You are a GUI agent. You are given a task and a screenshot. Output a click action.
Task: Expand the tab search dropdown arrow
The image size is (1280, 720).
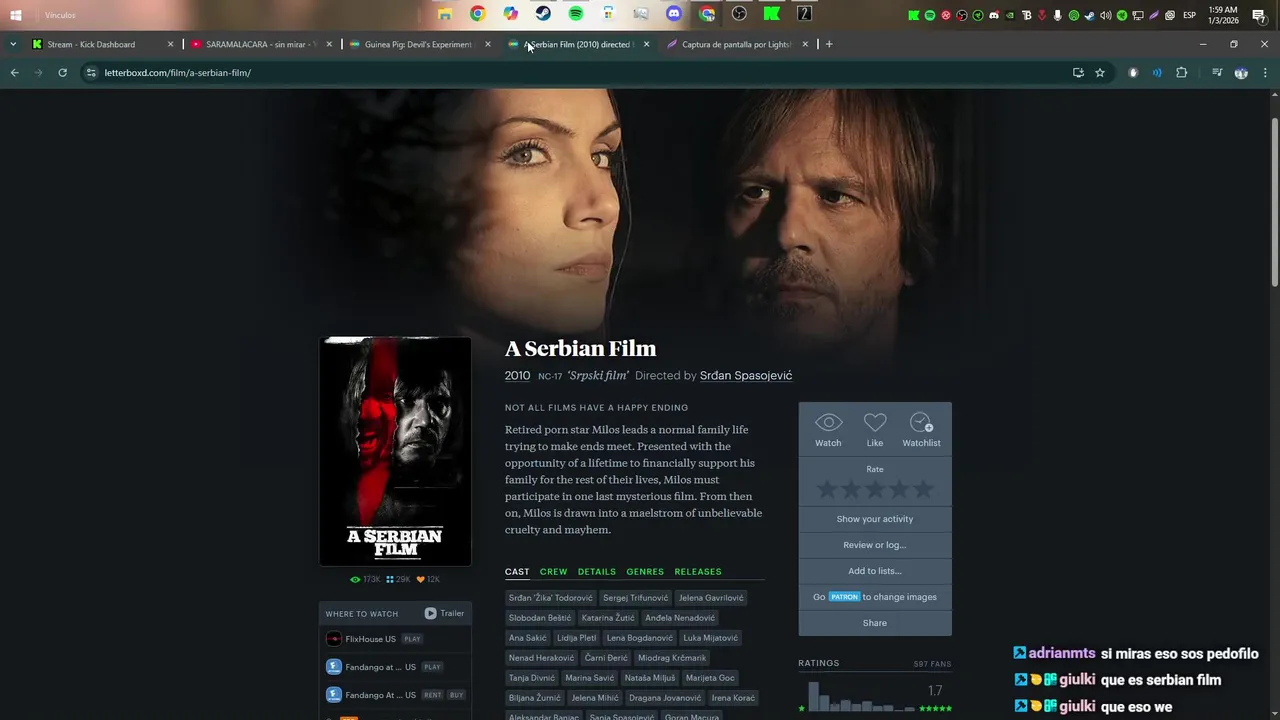click(x=12, y=44)
